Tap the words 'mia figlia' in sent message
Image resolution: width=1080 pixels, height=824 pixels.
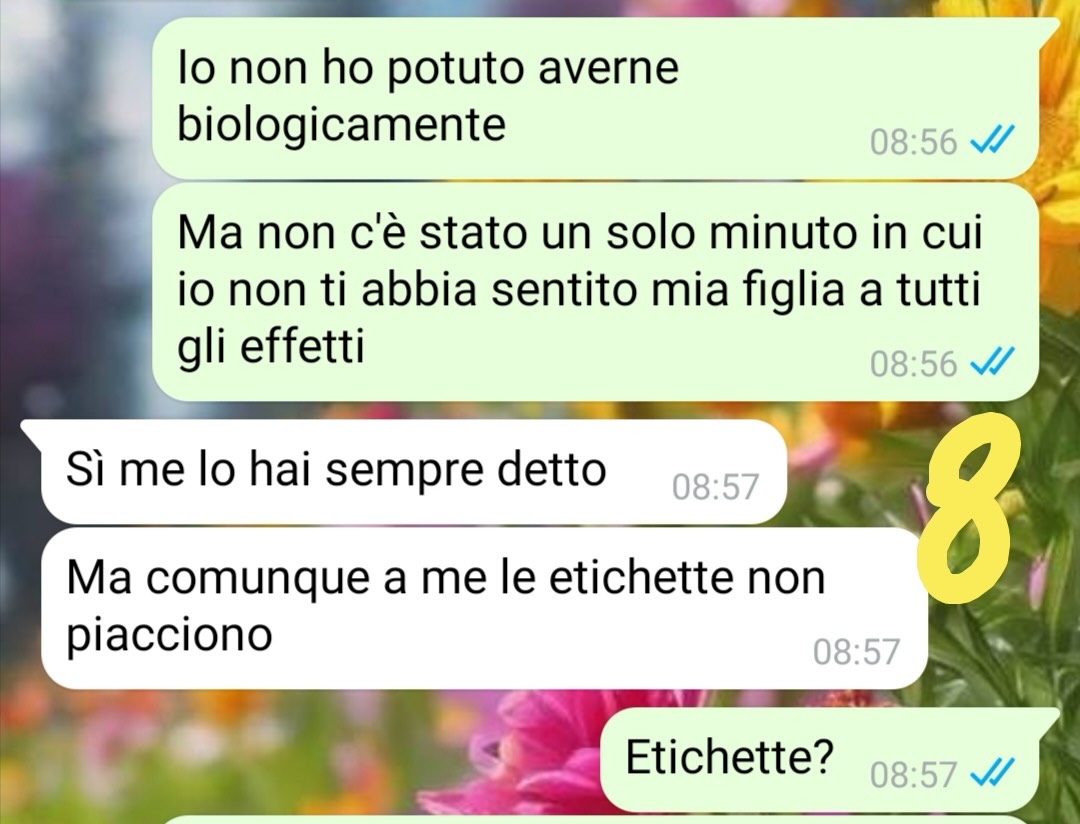click(x=748, y=289)
